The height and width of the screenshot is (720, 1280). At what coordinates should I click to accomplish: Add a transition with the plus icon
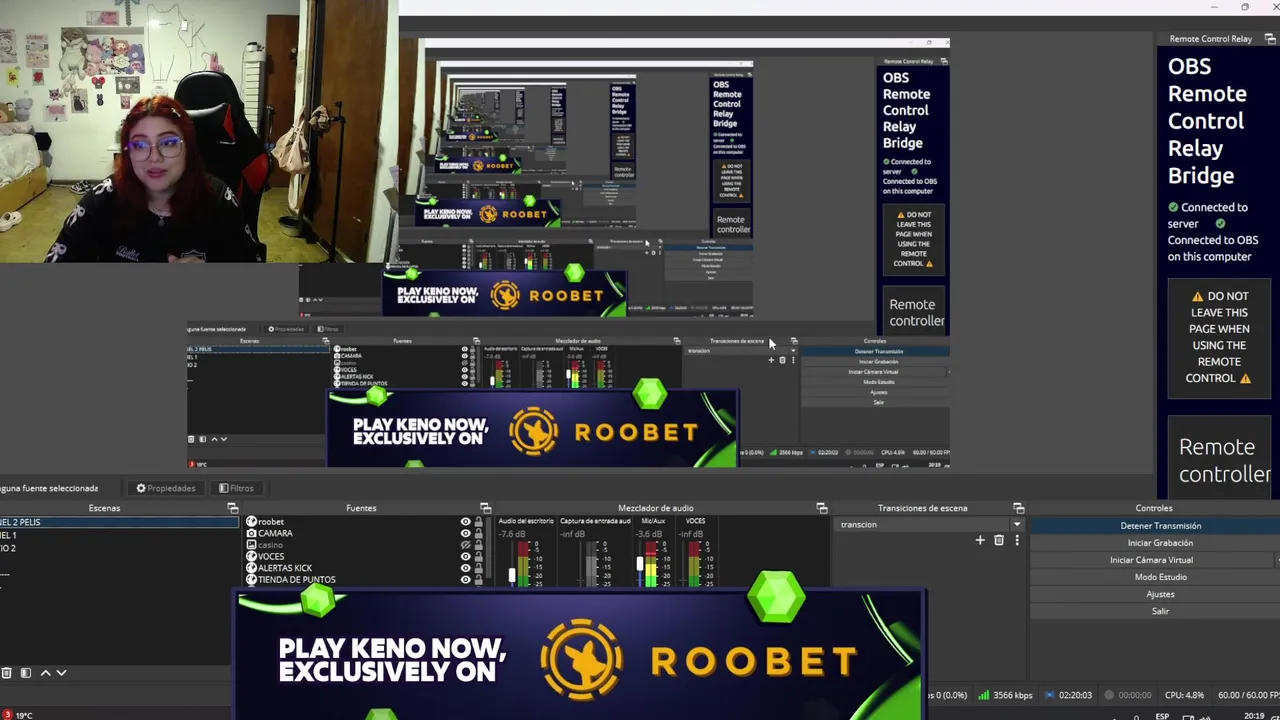(980, 540)
